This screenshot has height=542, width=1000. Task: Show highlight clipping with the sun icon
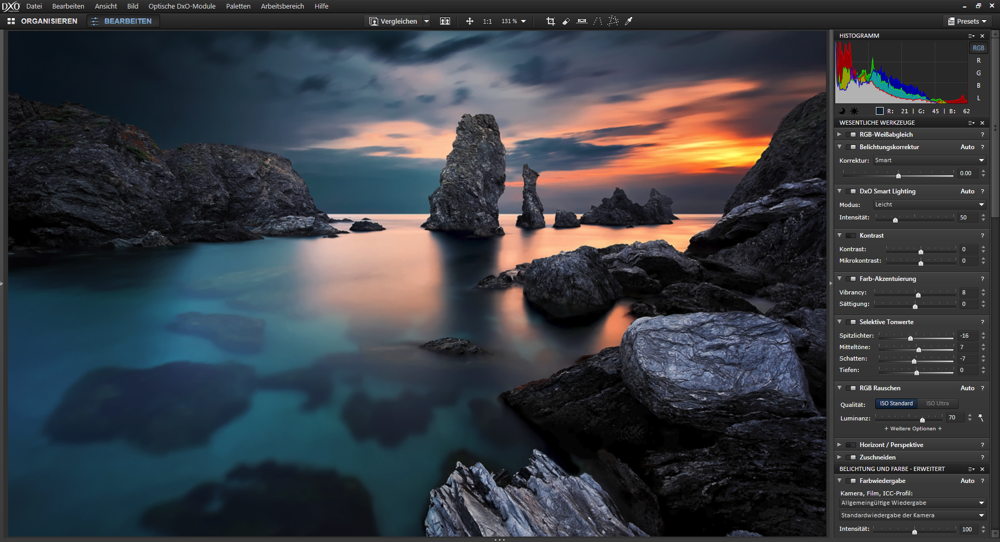point(853,111)
